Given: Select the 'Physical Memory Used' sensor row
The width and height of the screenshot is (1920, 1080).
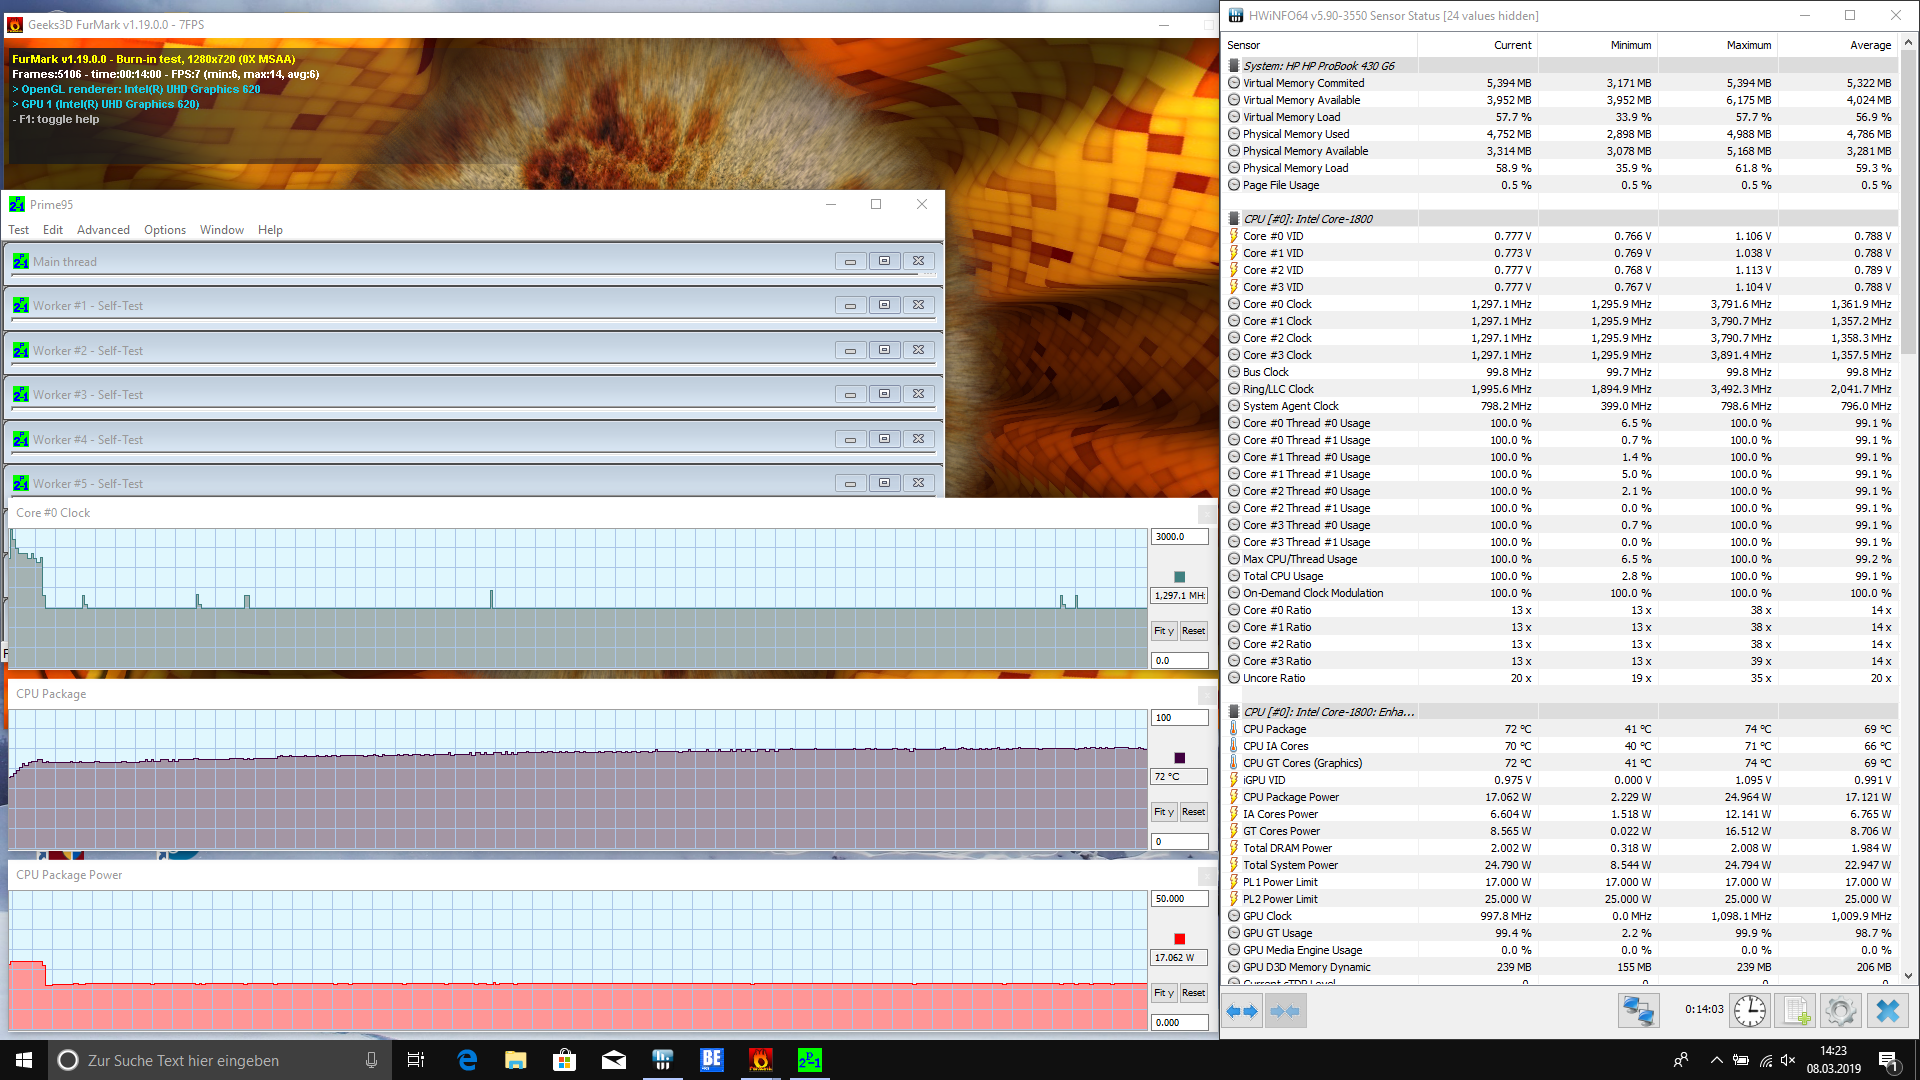Looking at the screenshot, I should [x=1562, y=134].
